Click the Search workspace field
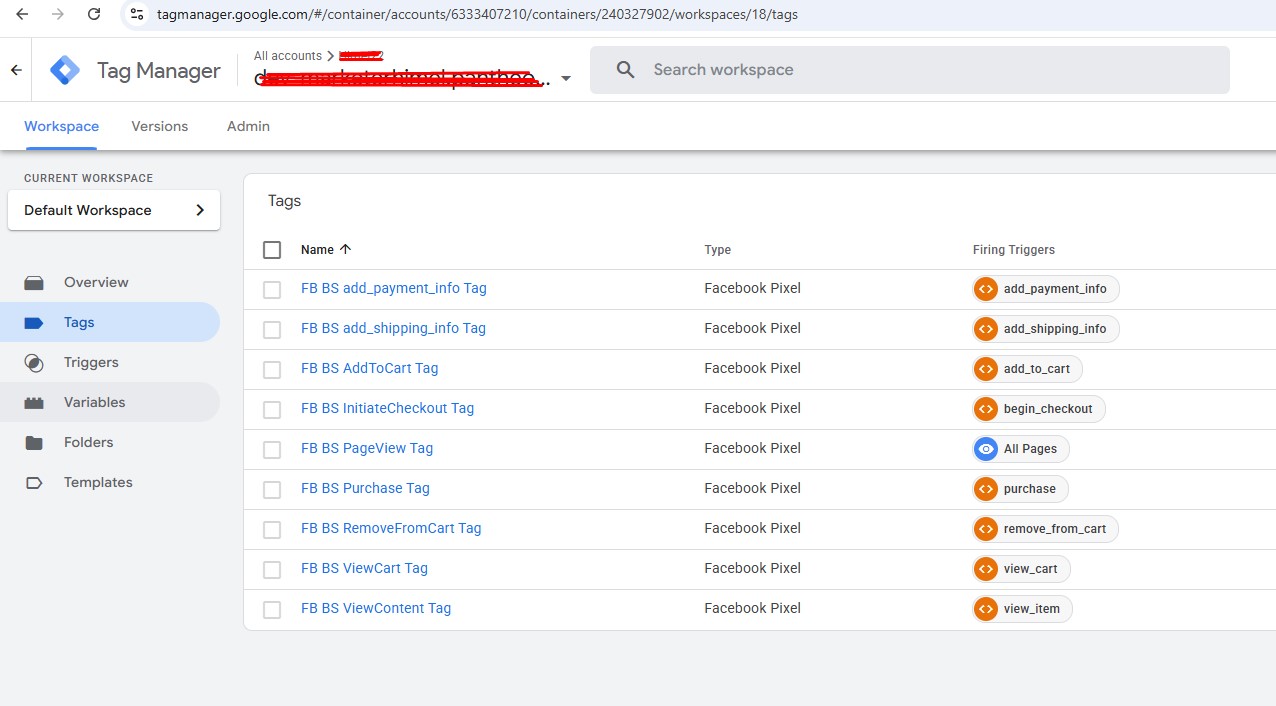This screenshot has height=706, width=1276. [x=909, y=70]
